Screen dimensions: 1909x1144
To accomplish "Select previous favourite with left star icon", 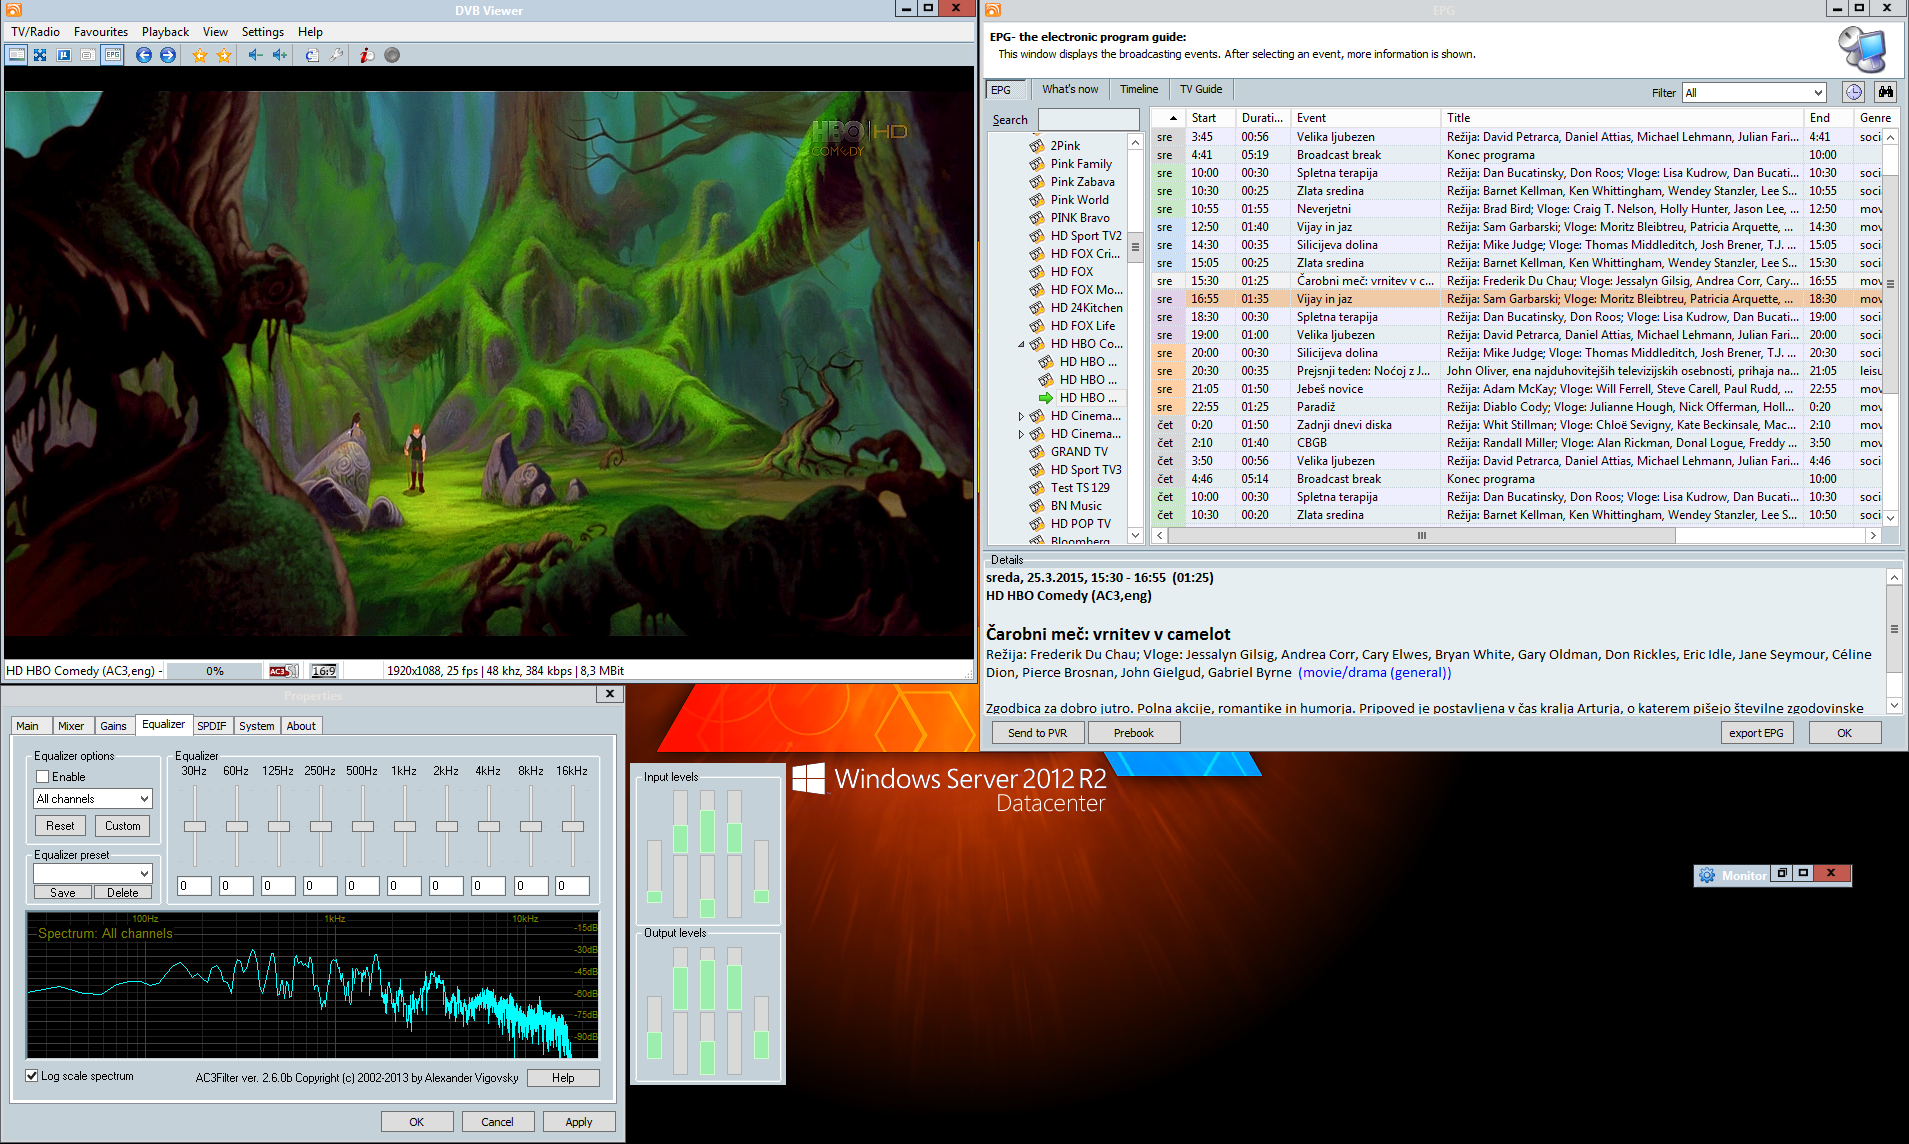I will [200, 55].
